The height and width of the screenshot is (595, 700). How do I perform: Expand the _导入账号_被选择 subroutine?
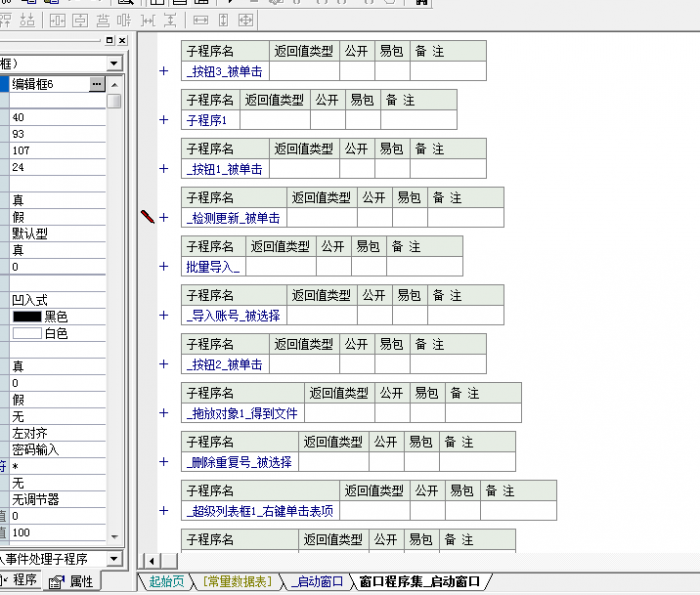164,315
